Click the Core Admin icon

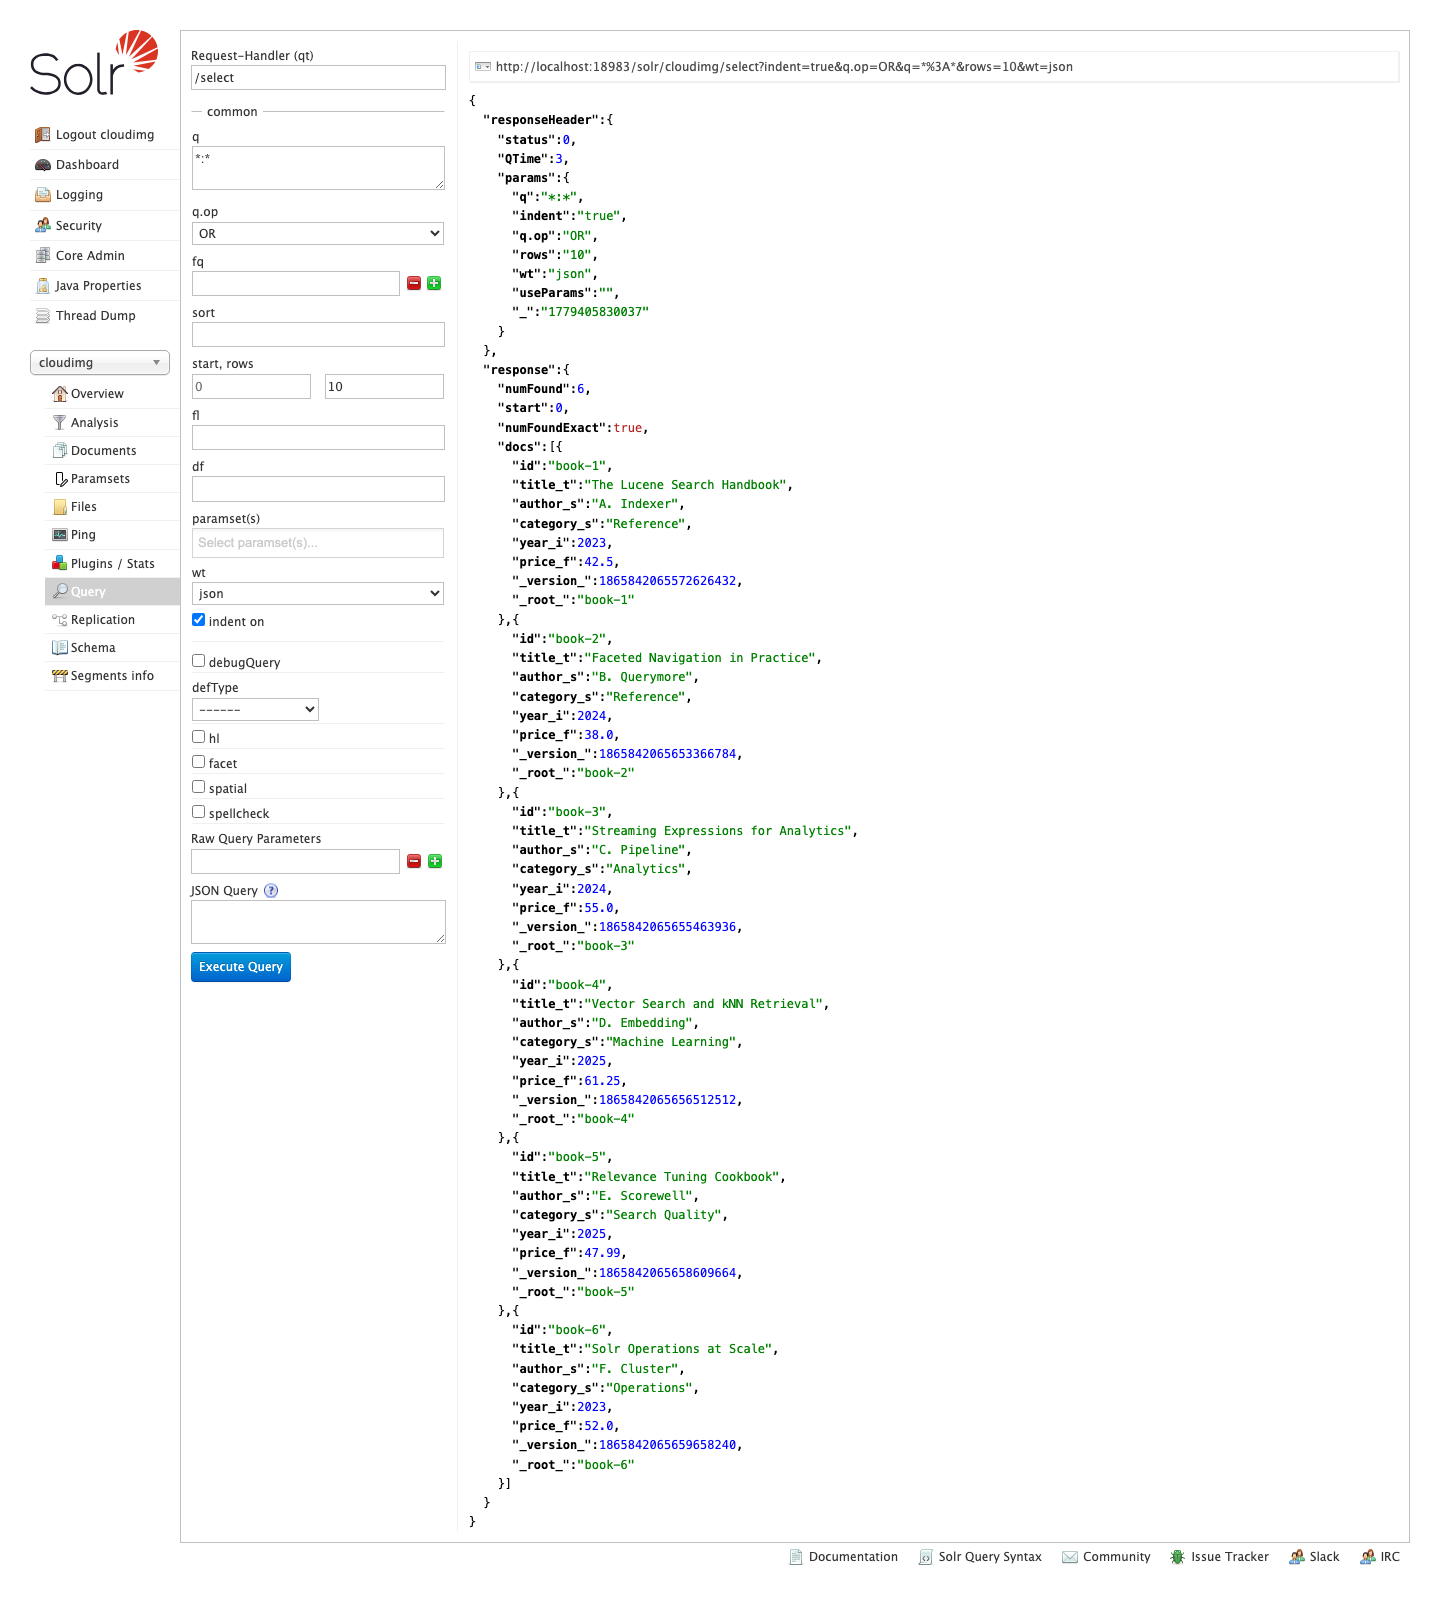[42, 255]
